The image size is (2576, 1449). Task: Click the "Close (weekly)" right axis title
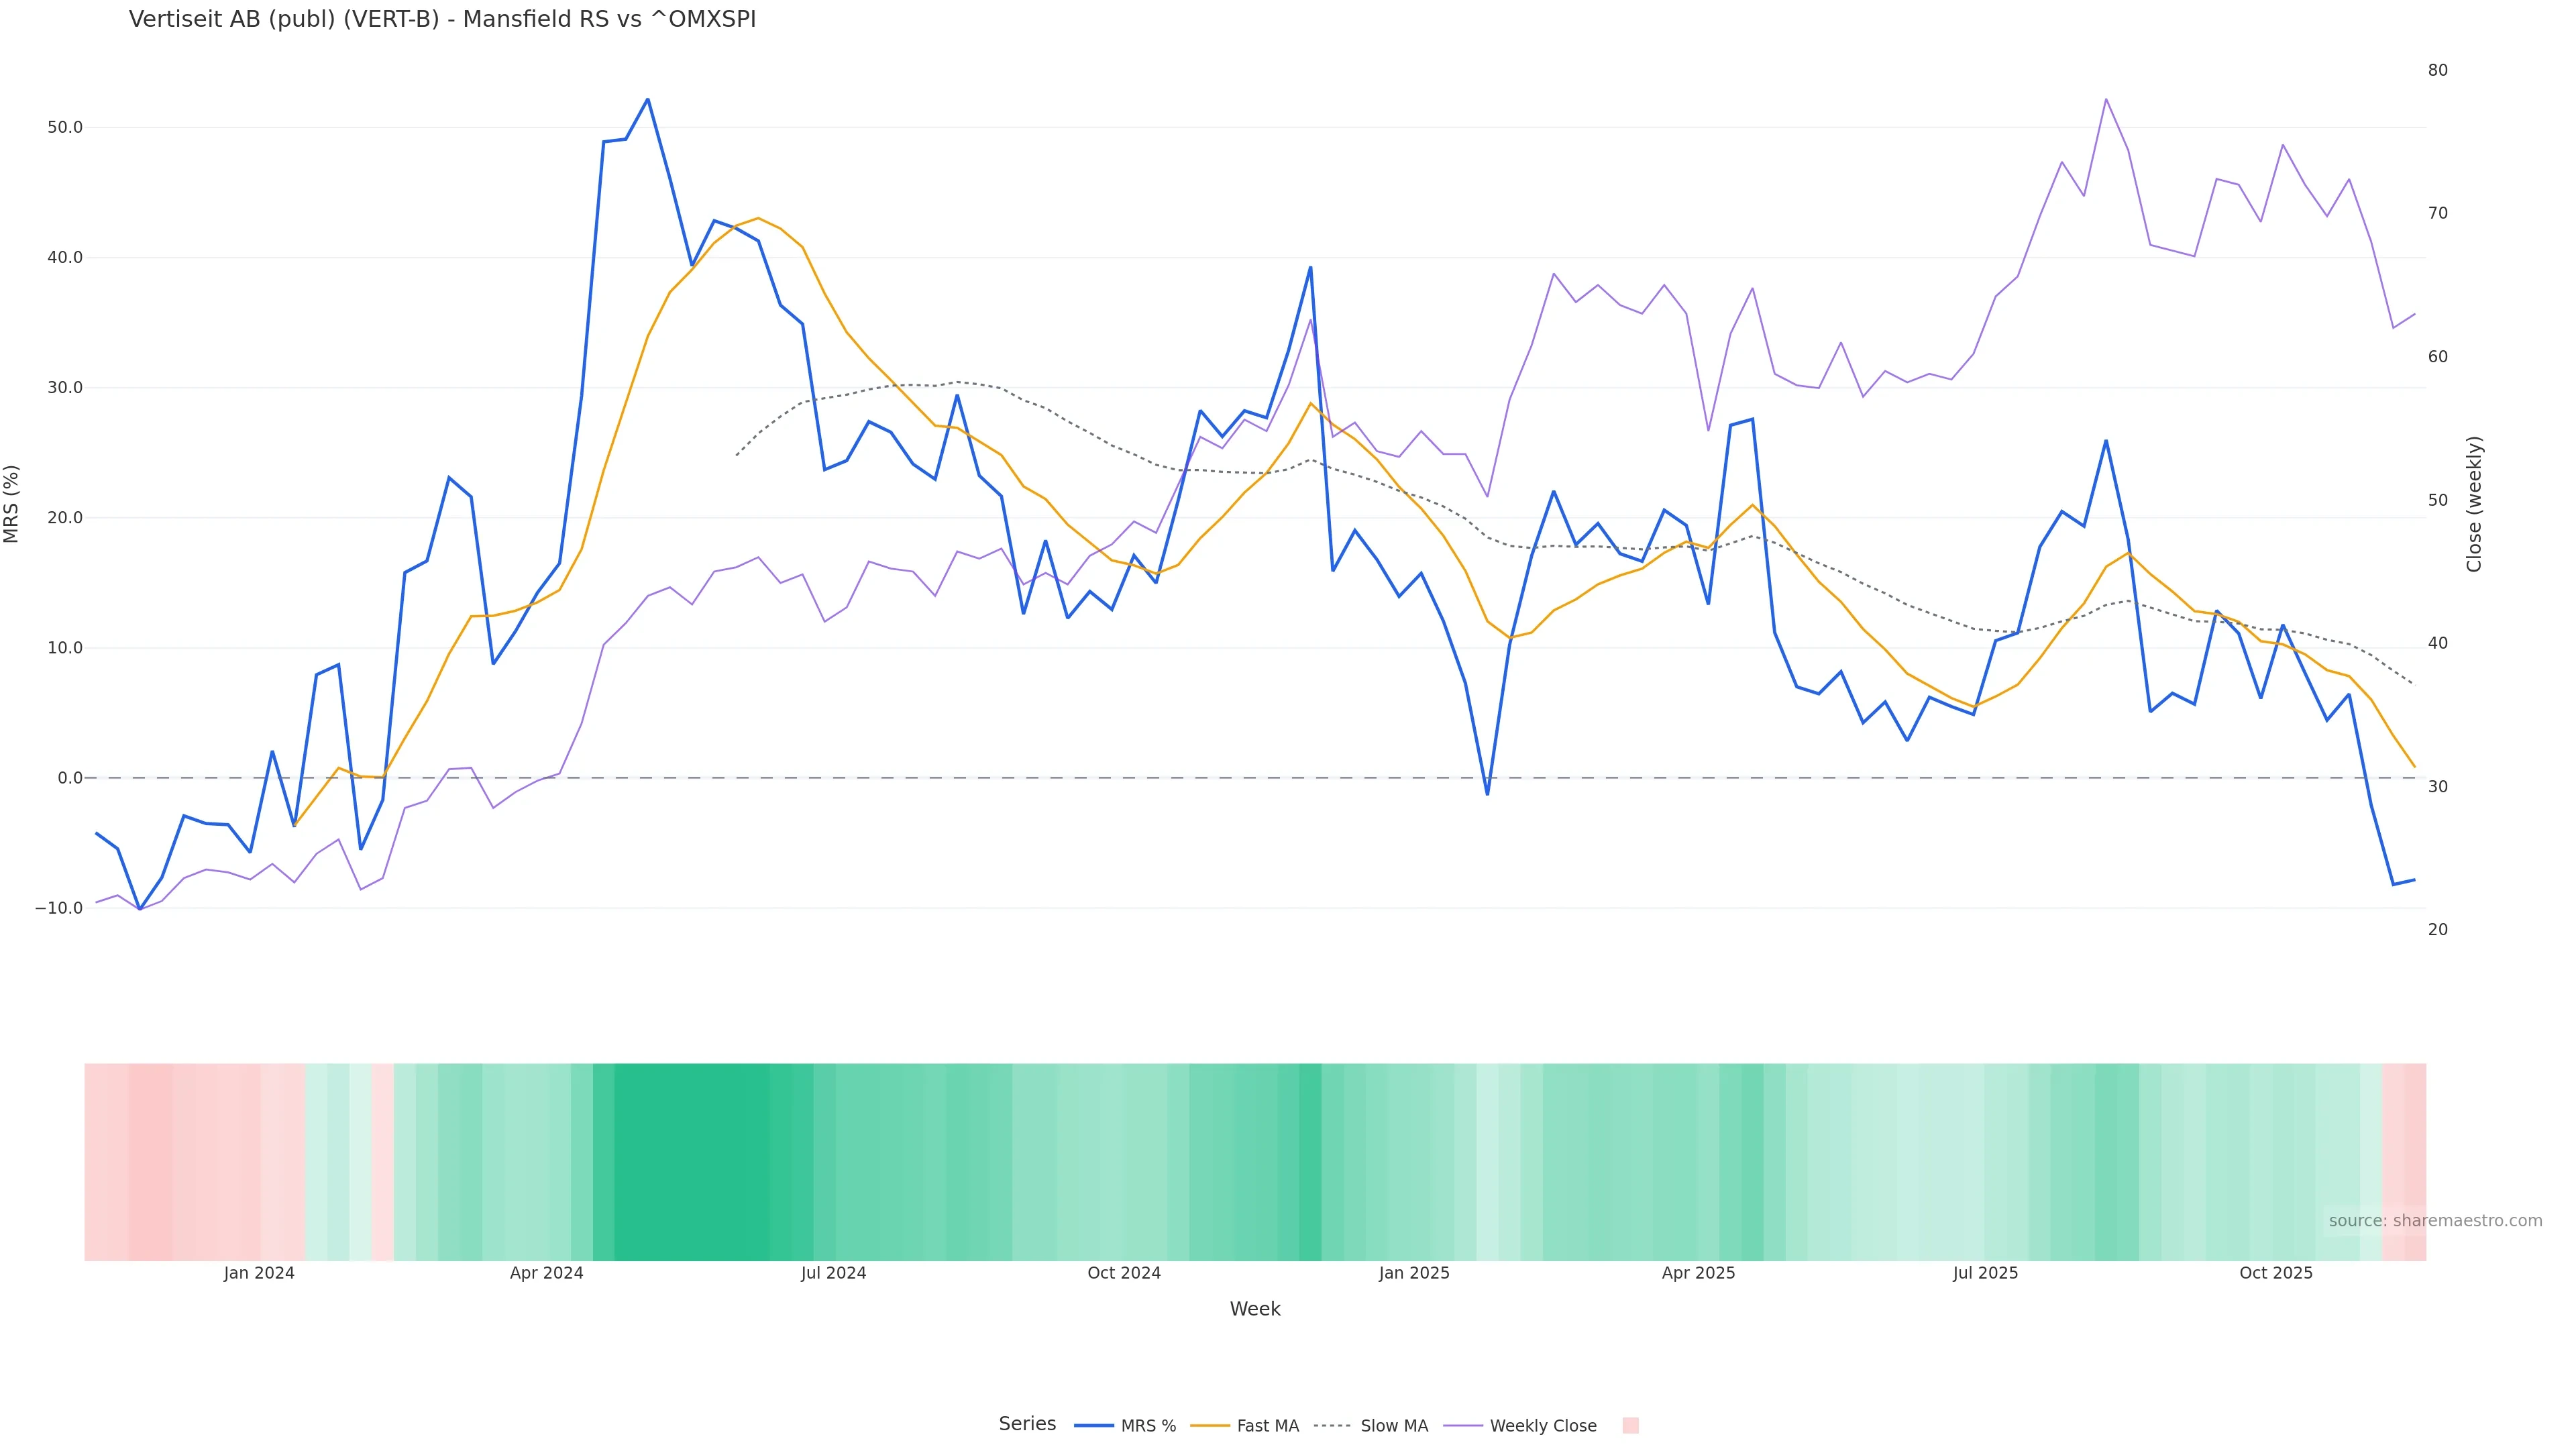[2474, 503]
